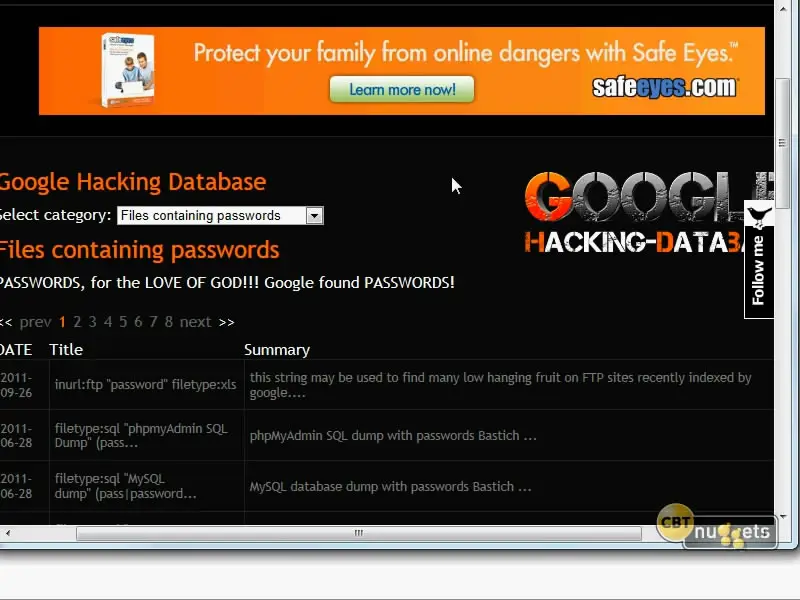
Task: Click the vertical scrollbar up arrow
Action: [x=783, y=8]
